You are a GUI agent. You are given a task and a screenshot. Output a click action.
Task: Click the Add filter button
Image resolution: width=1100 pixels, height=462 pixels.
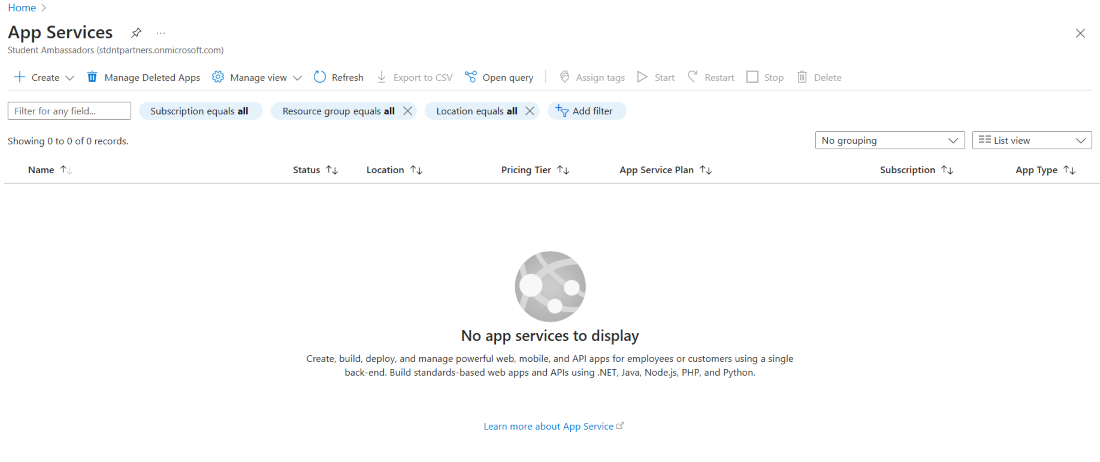(586, 111)
